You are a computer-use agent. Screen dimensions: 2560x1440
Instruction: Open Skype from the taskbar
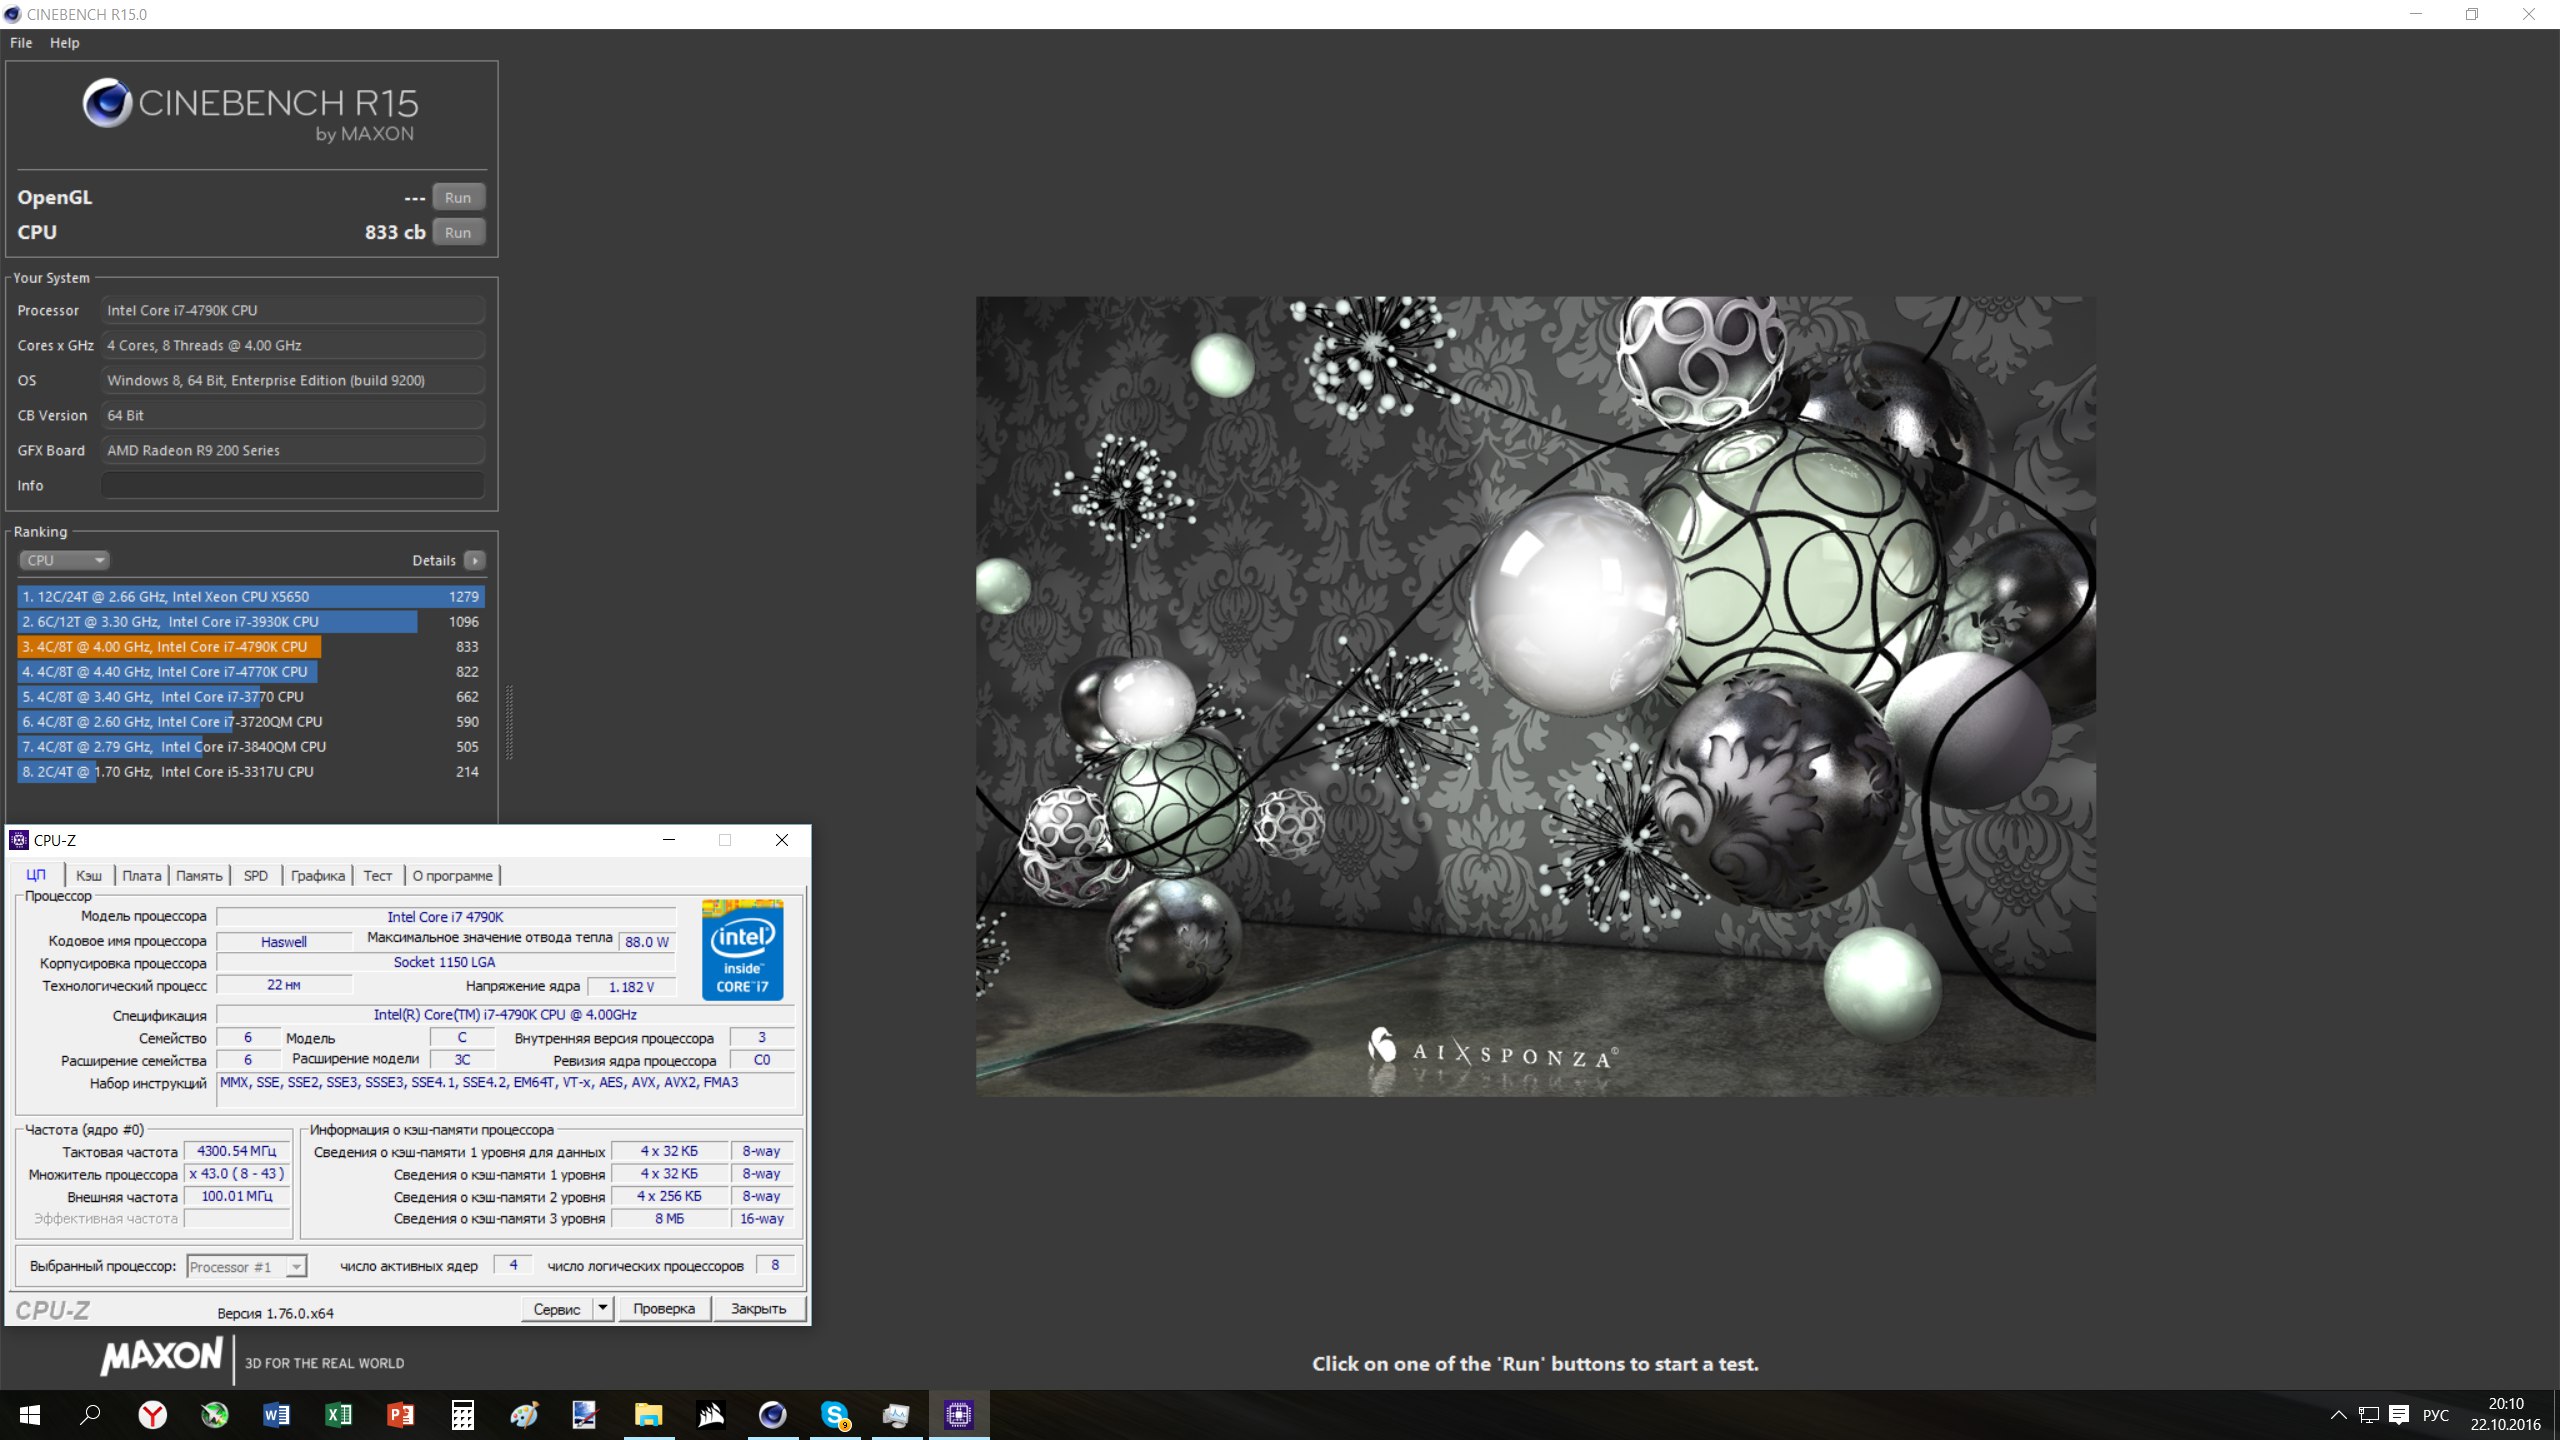tap(834, 1414)
